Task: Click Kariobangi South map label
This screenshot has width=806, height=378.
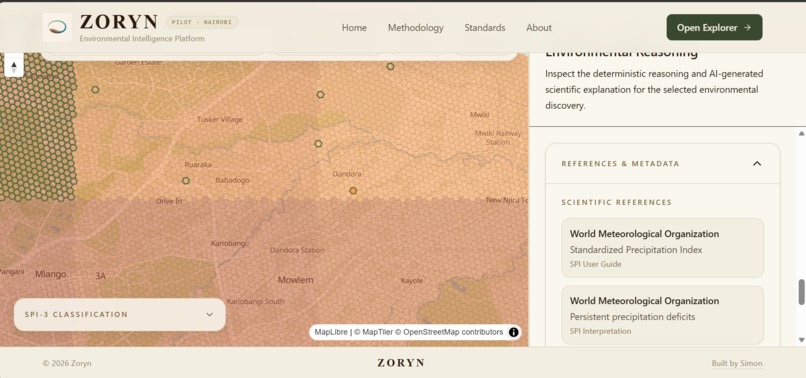Action: 255,301
